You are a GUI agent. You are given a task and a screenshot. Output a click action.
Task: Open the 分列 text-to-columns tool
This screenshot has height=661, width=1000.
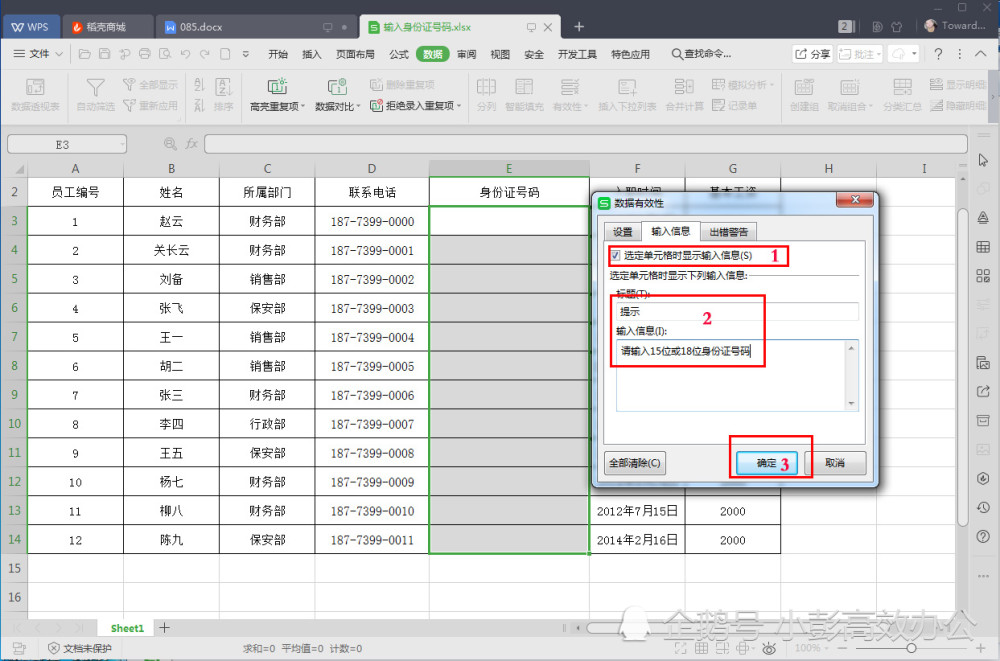point(486,94)
